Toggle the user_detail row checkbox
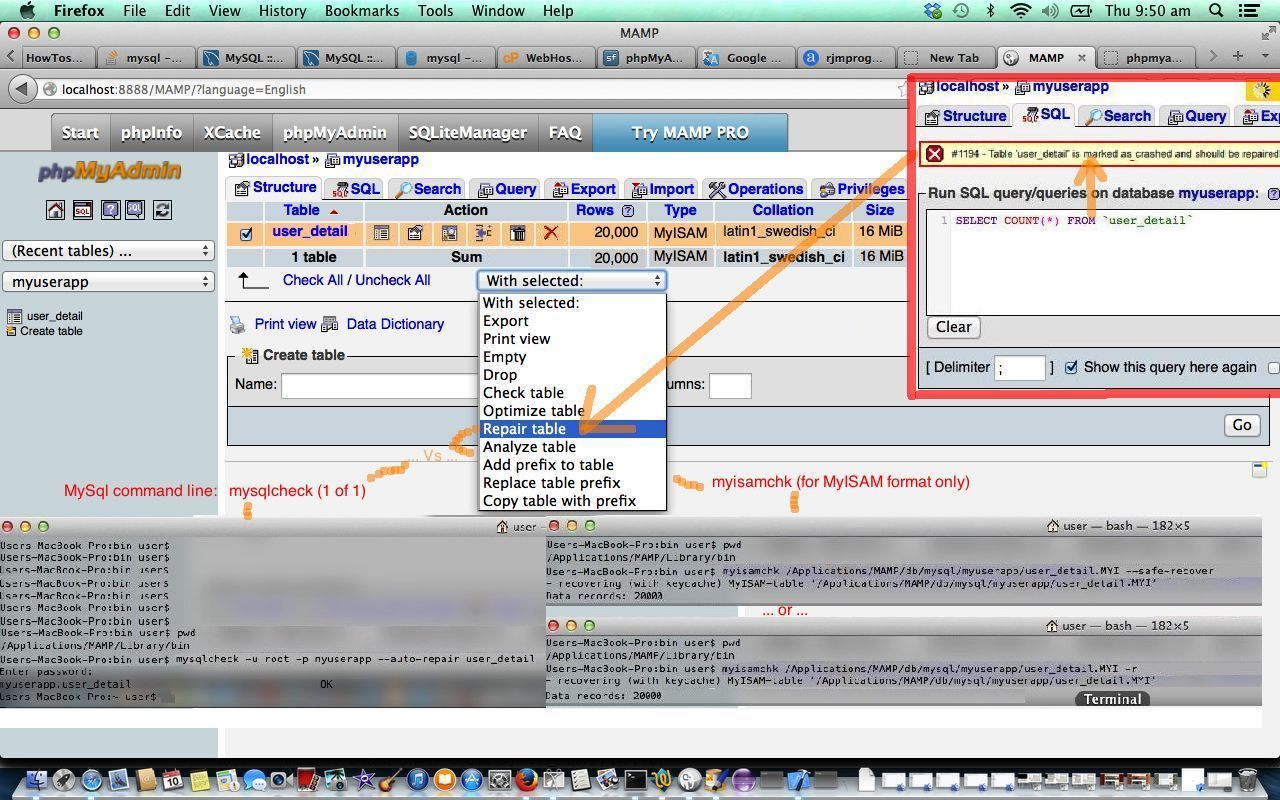Viewport: 1280px width, 800px height. (247, 234)
